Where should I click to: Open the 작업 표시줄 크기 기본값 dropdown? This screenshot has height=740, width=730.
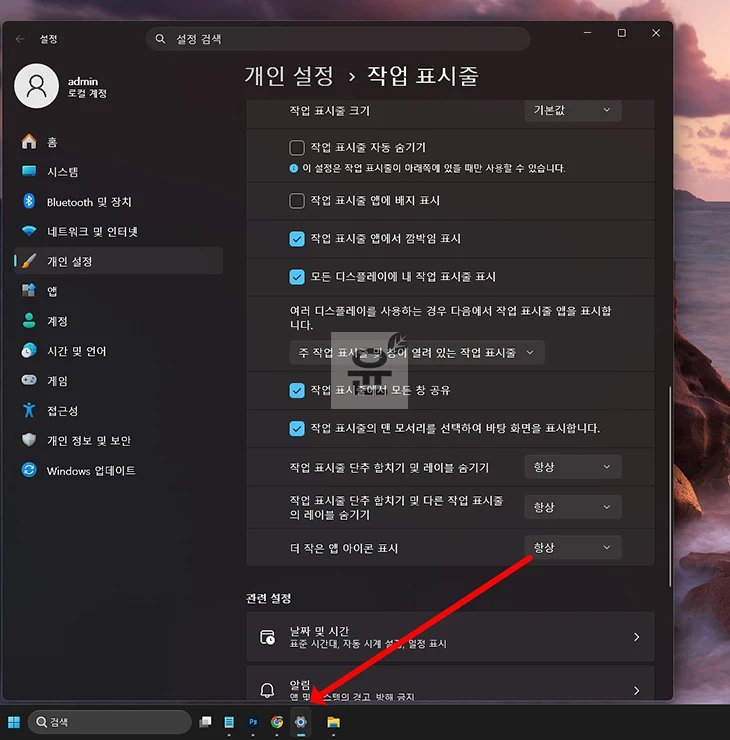[573, 110]
